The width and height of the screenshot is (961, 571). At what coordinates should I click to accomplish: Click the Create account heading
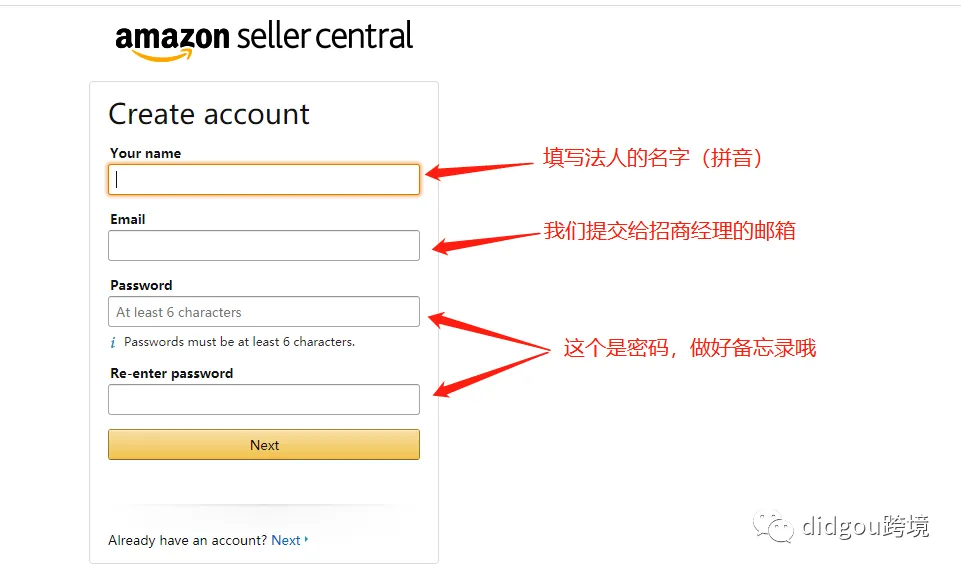point(209,114)
